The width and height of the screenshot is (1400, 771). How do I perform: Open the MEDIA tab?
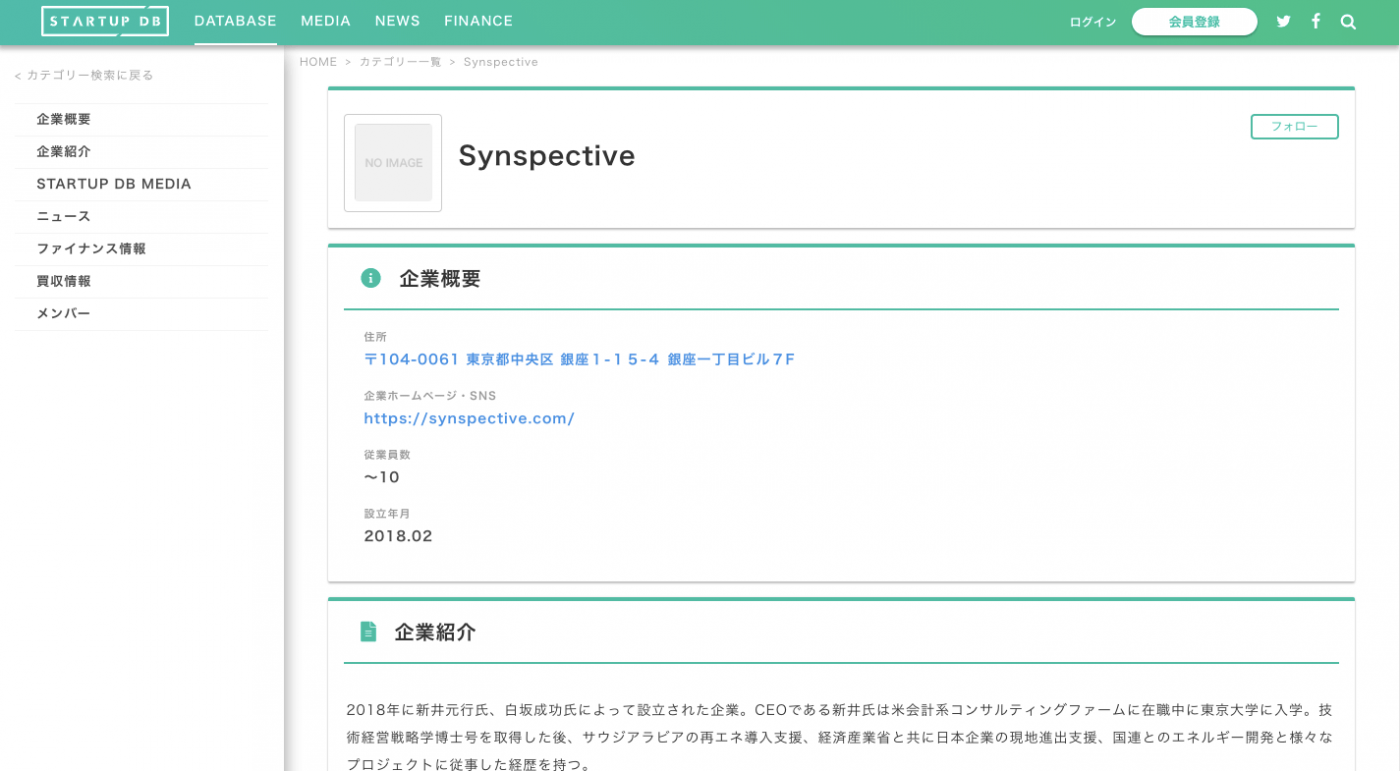click(326, 21)
